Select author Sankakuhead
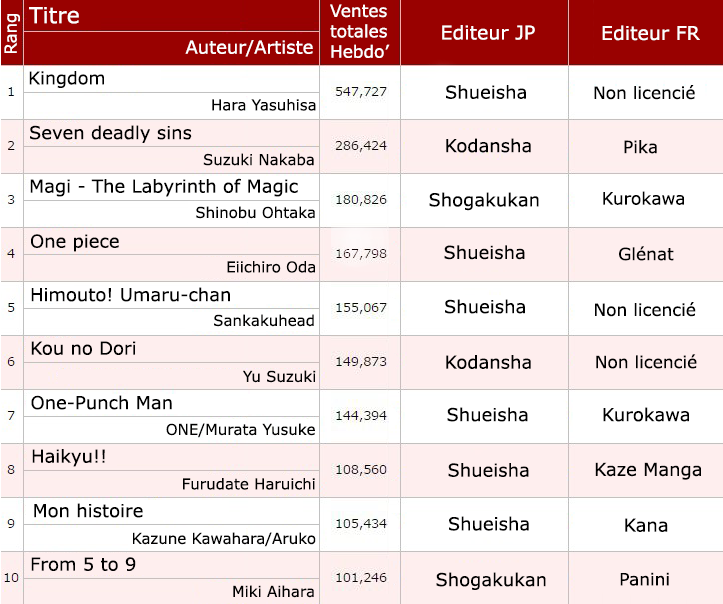 264,320
